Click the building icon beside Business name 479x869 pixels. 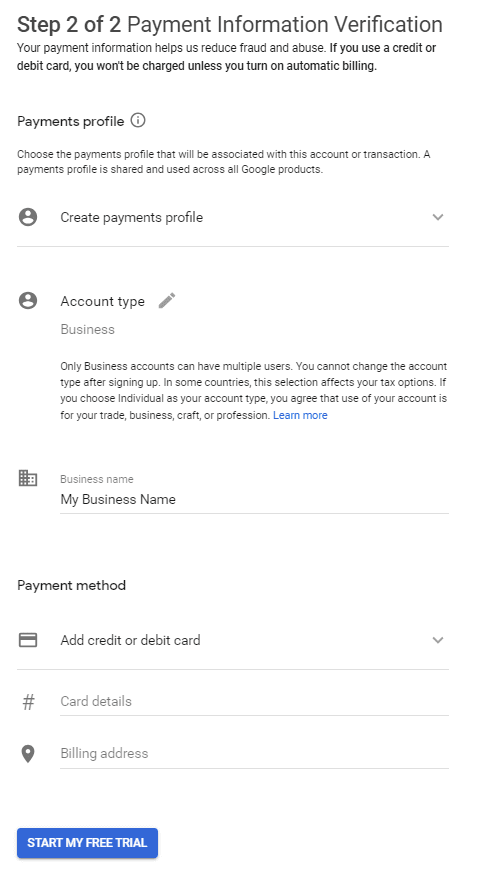28,478
